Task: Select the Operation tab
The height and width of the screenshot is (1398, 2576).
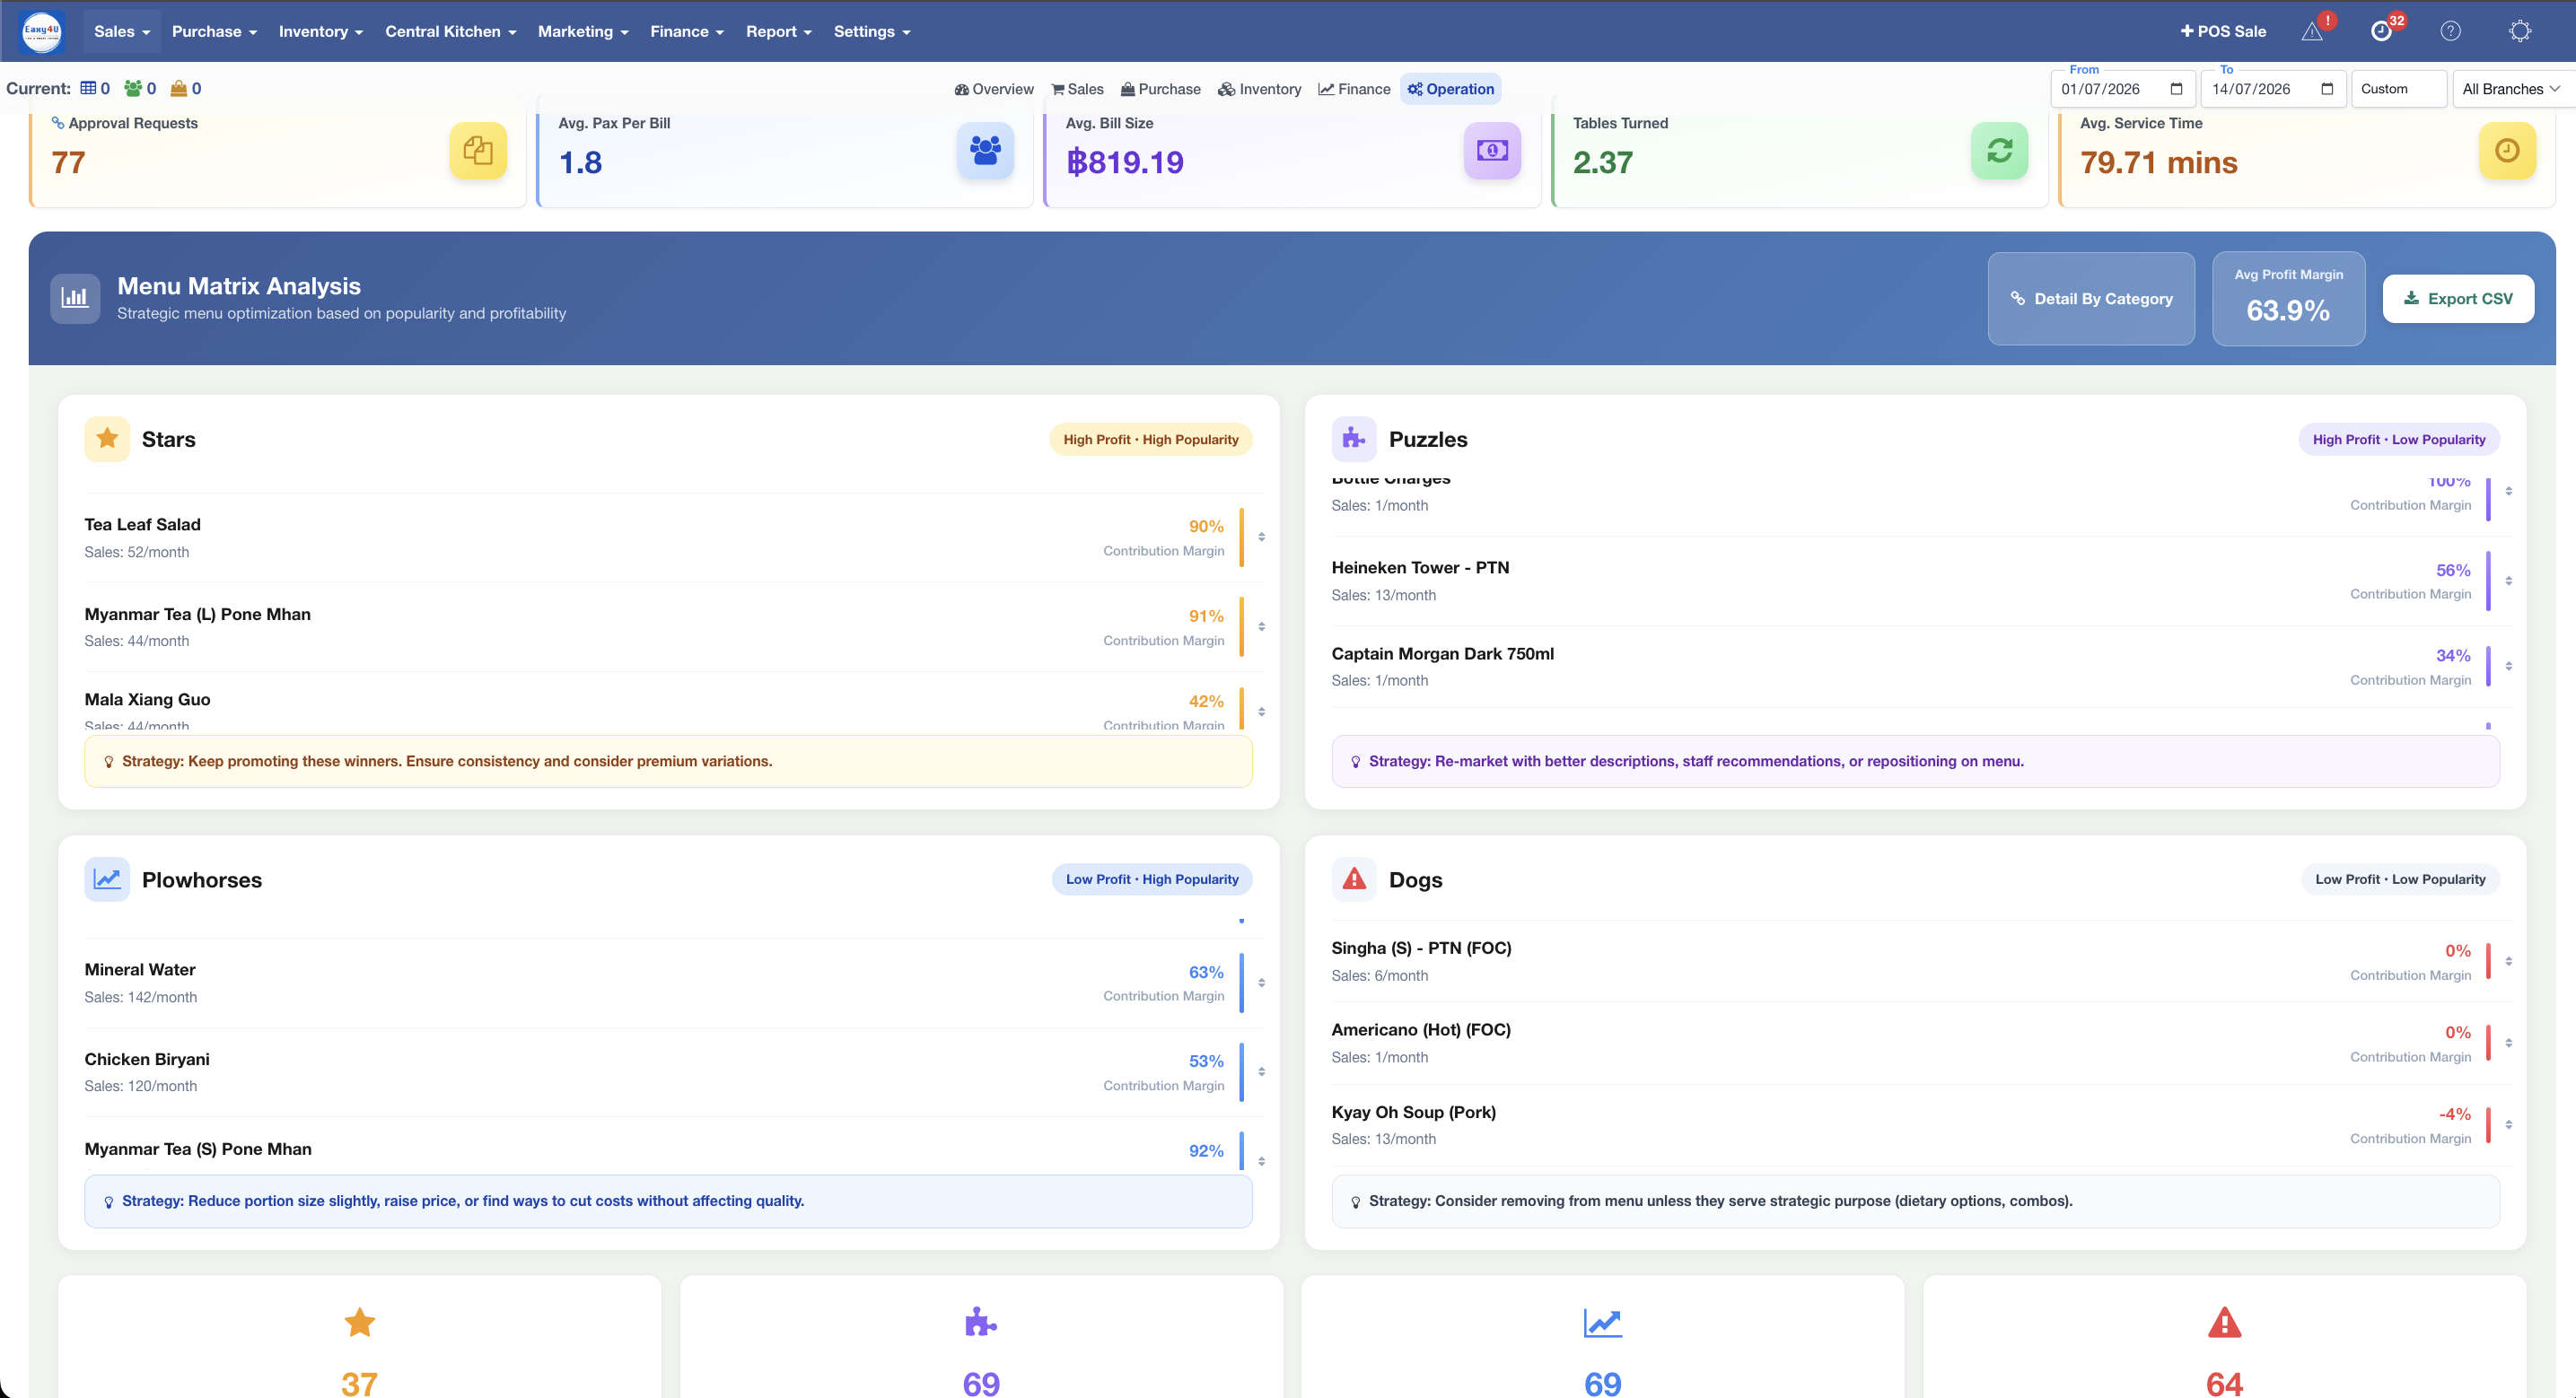Action: [x=1450, y=89]
